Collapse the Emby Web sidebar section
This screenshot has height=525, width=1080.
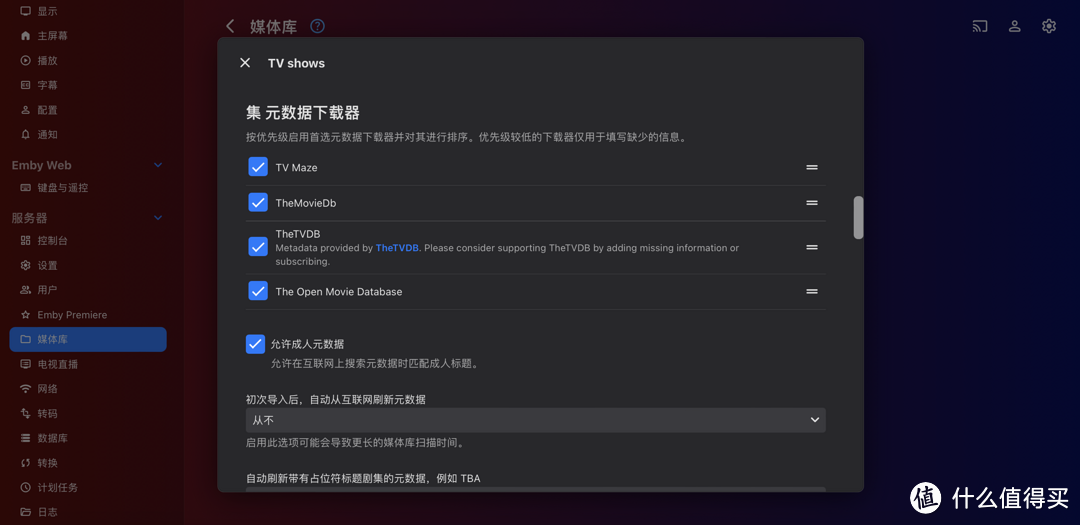coord(158,165)
